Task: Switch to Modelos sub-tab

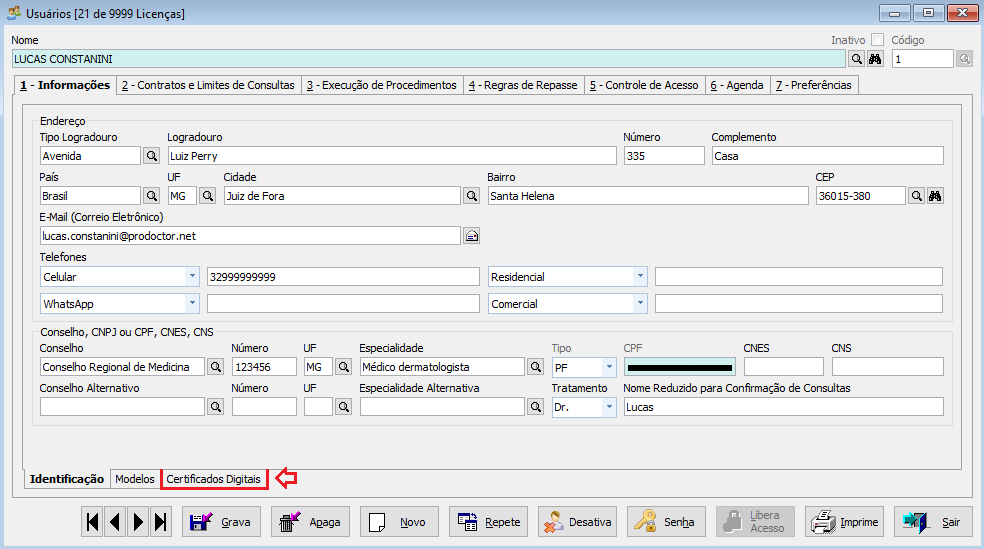Action: [x=134, y=479]
